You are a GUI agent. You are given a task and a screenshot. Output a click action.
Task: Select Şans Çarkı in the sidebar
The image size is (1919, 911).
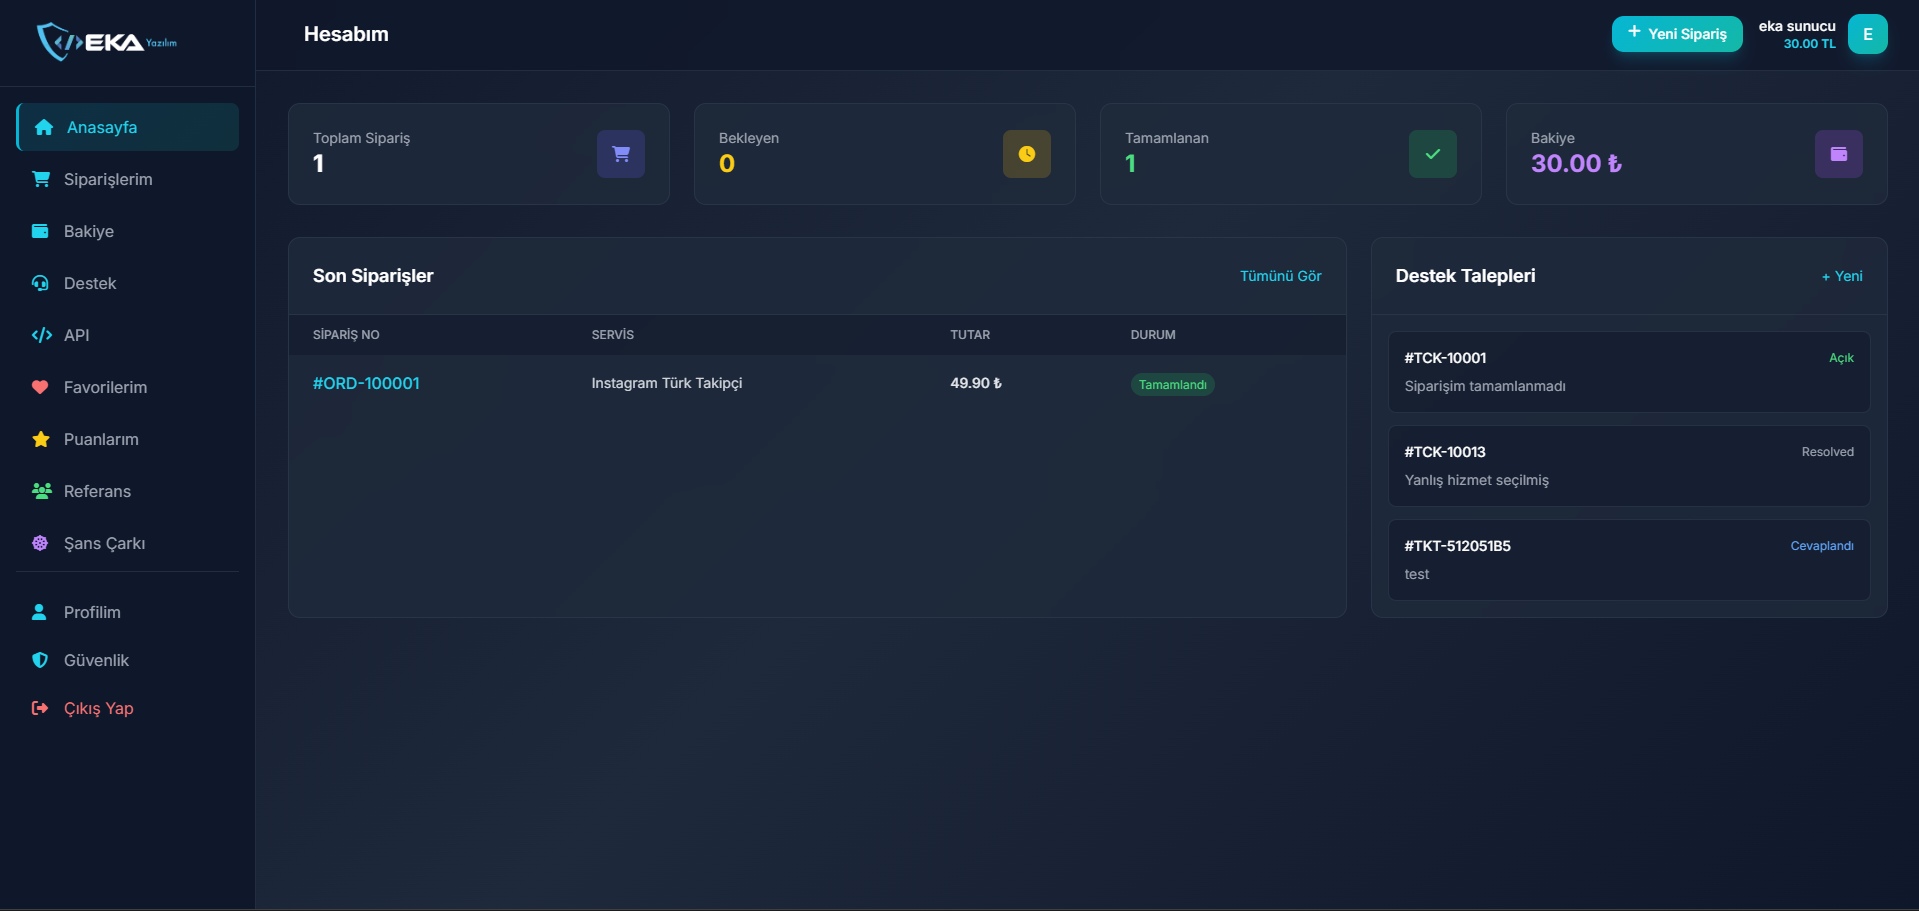click(x=104, y=543)
